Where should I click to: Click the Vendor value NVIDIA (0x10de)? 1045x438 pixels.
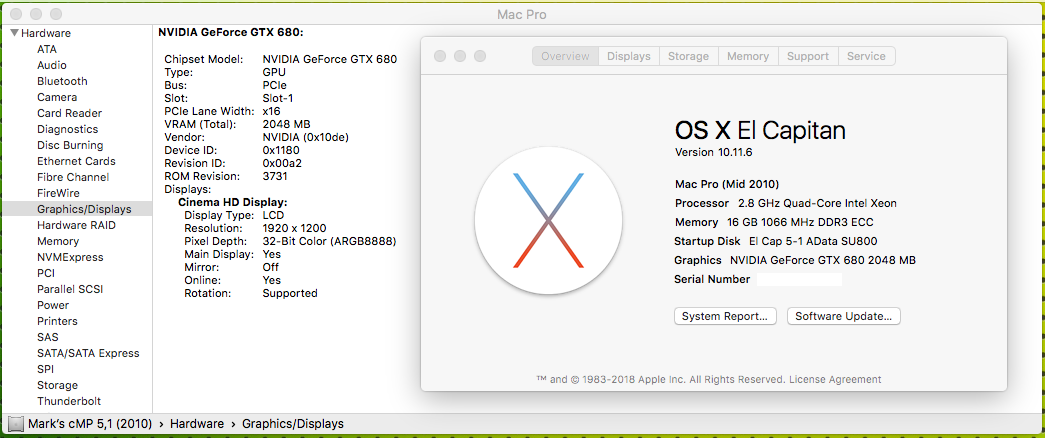(x=306, y=137)
